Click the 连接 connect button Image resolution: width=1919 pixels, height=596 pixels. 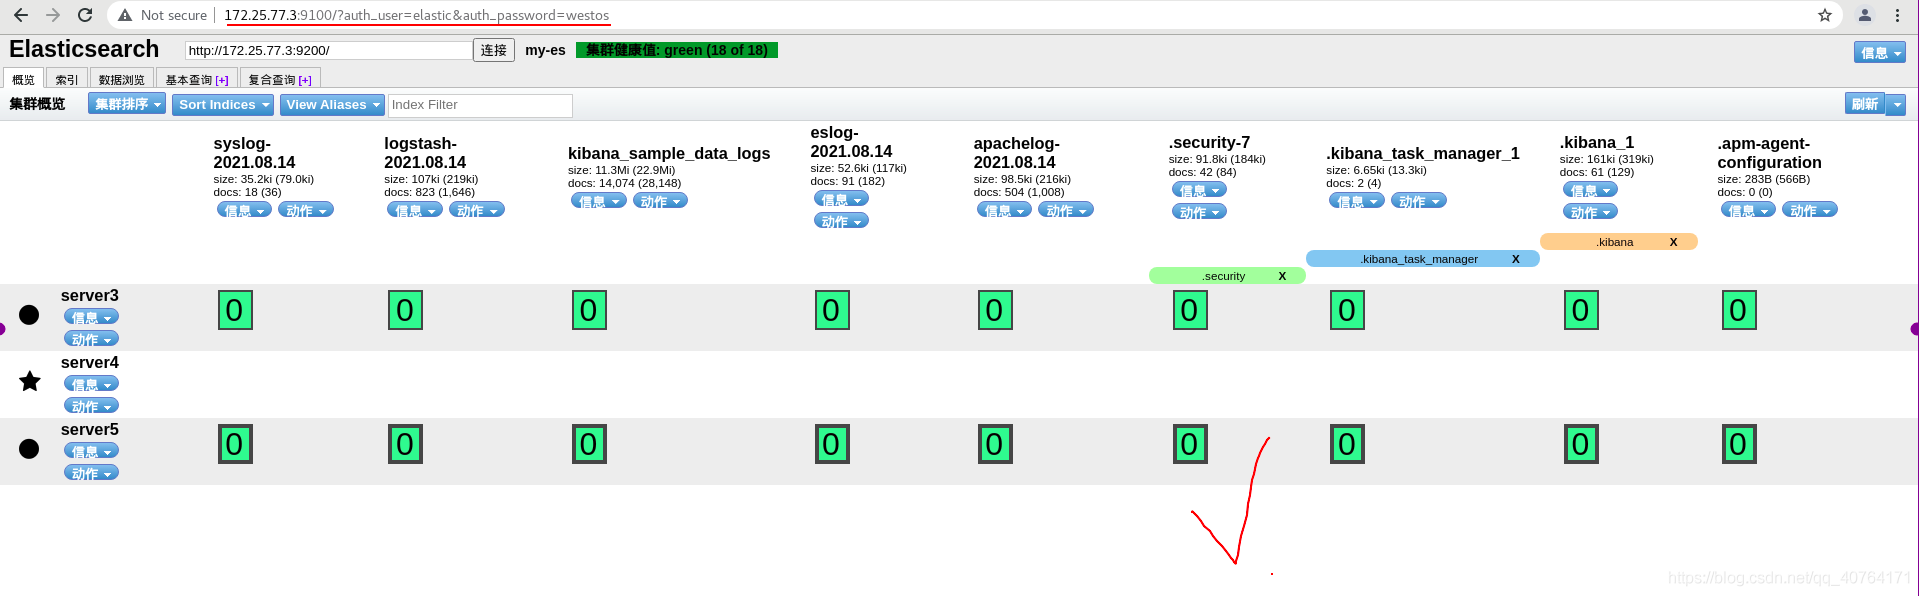pos(494,50)
